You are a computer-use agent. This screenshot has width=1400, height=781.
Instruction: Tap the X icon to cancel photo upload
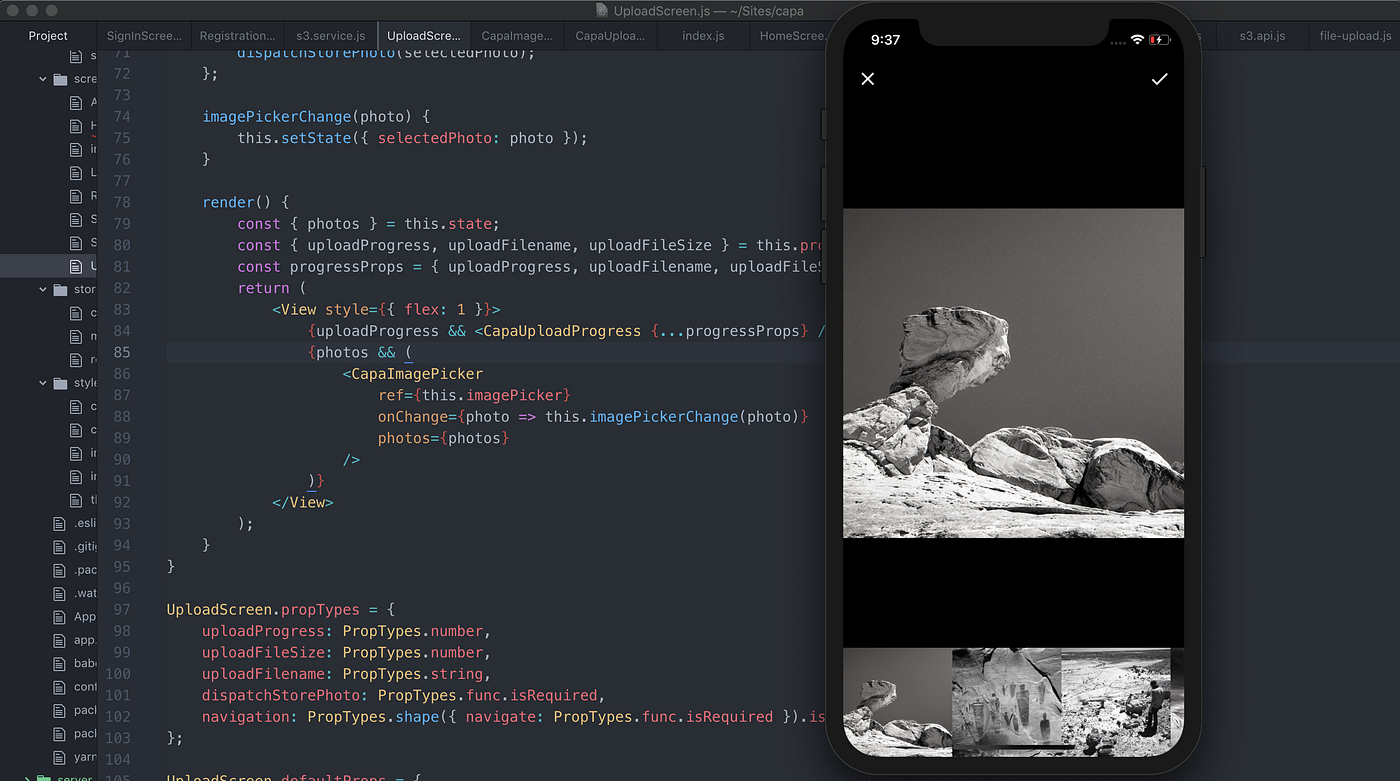point(867,78)
